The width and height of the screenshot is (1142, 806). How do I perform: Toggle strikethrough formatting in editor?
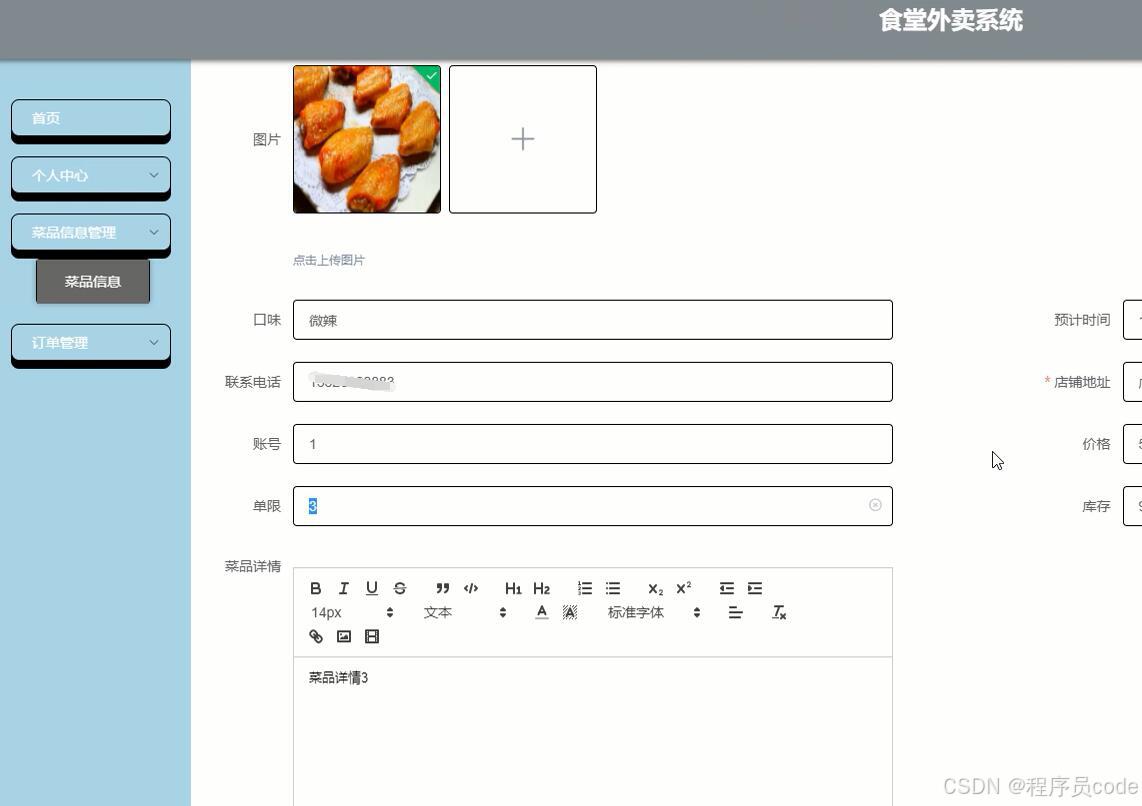(x=400, y=588)
